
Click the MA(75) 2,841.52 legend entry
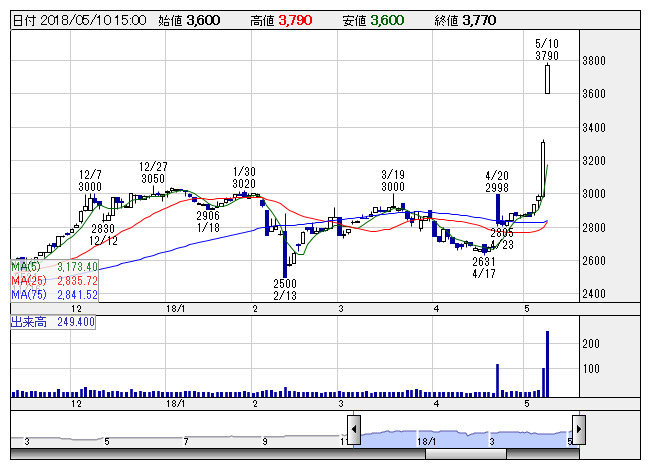pos(54,295)
